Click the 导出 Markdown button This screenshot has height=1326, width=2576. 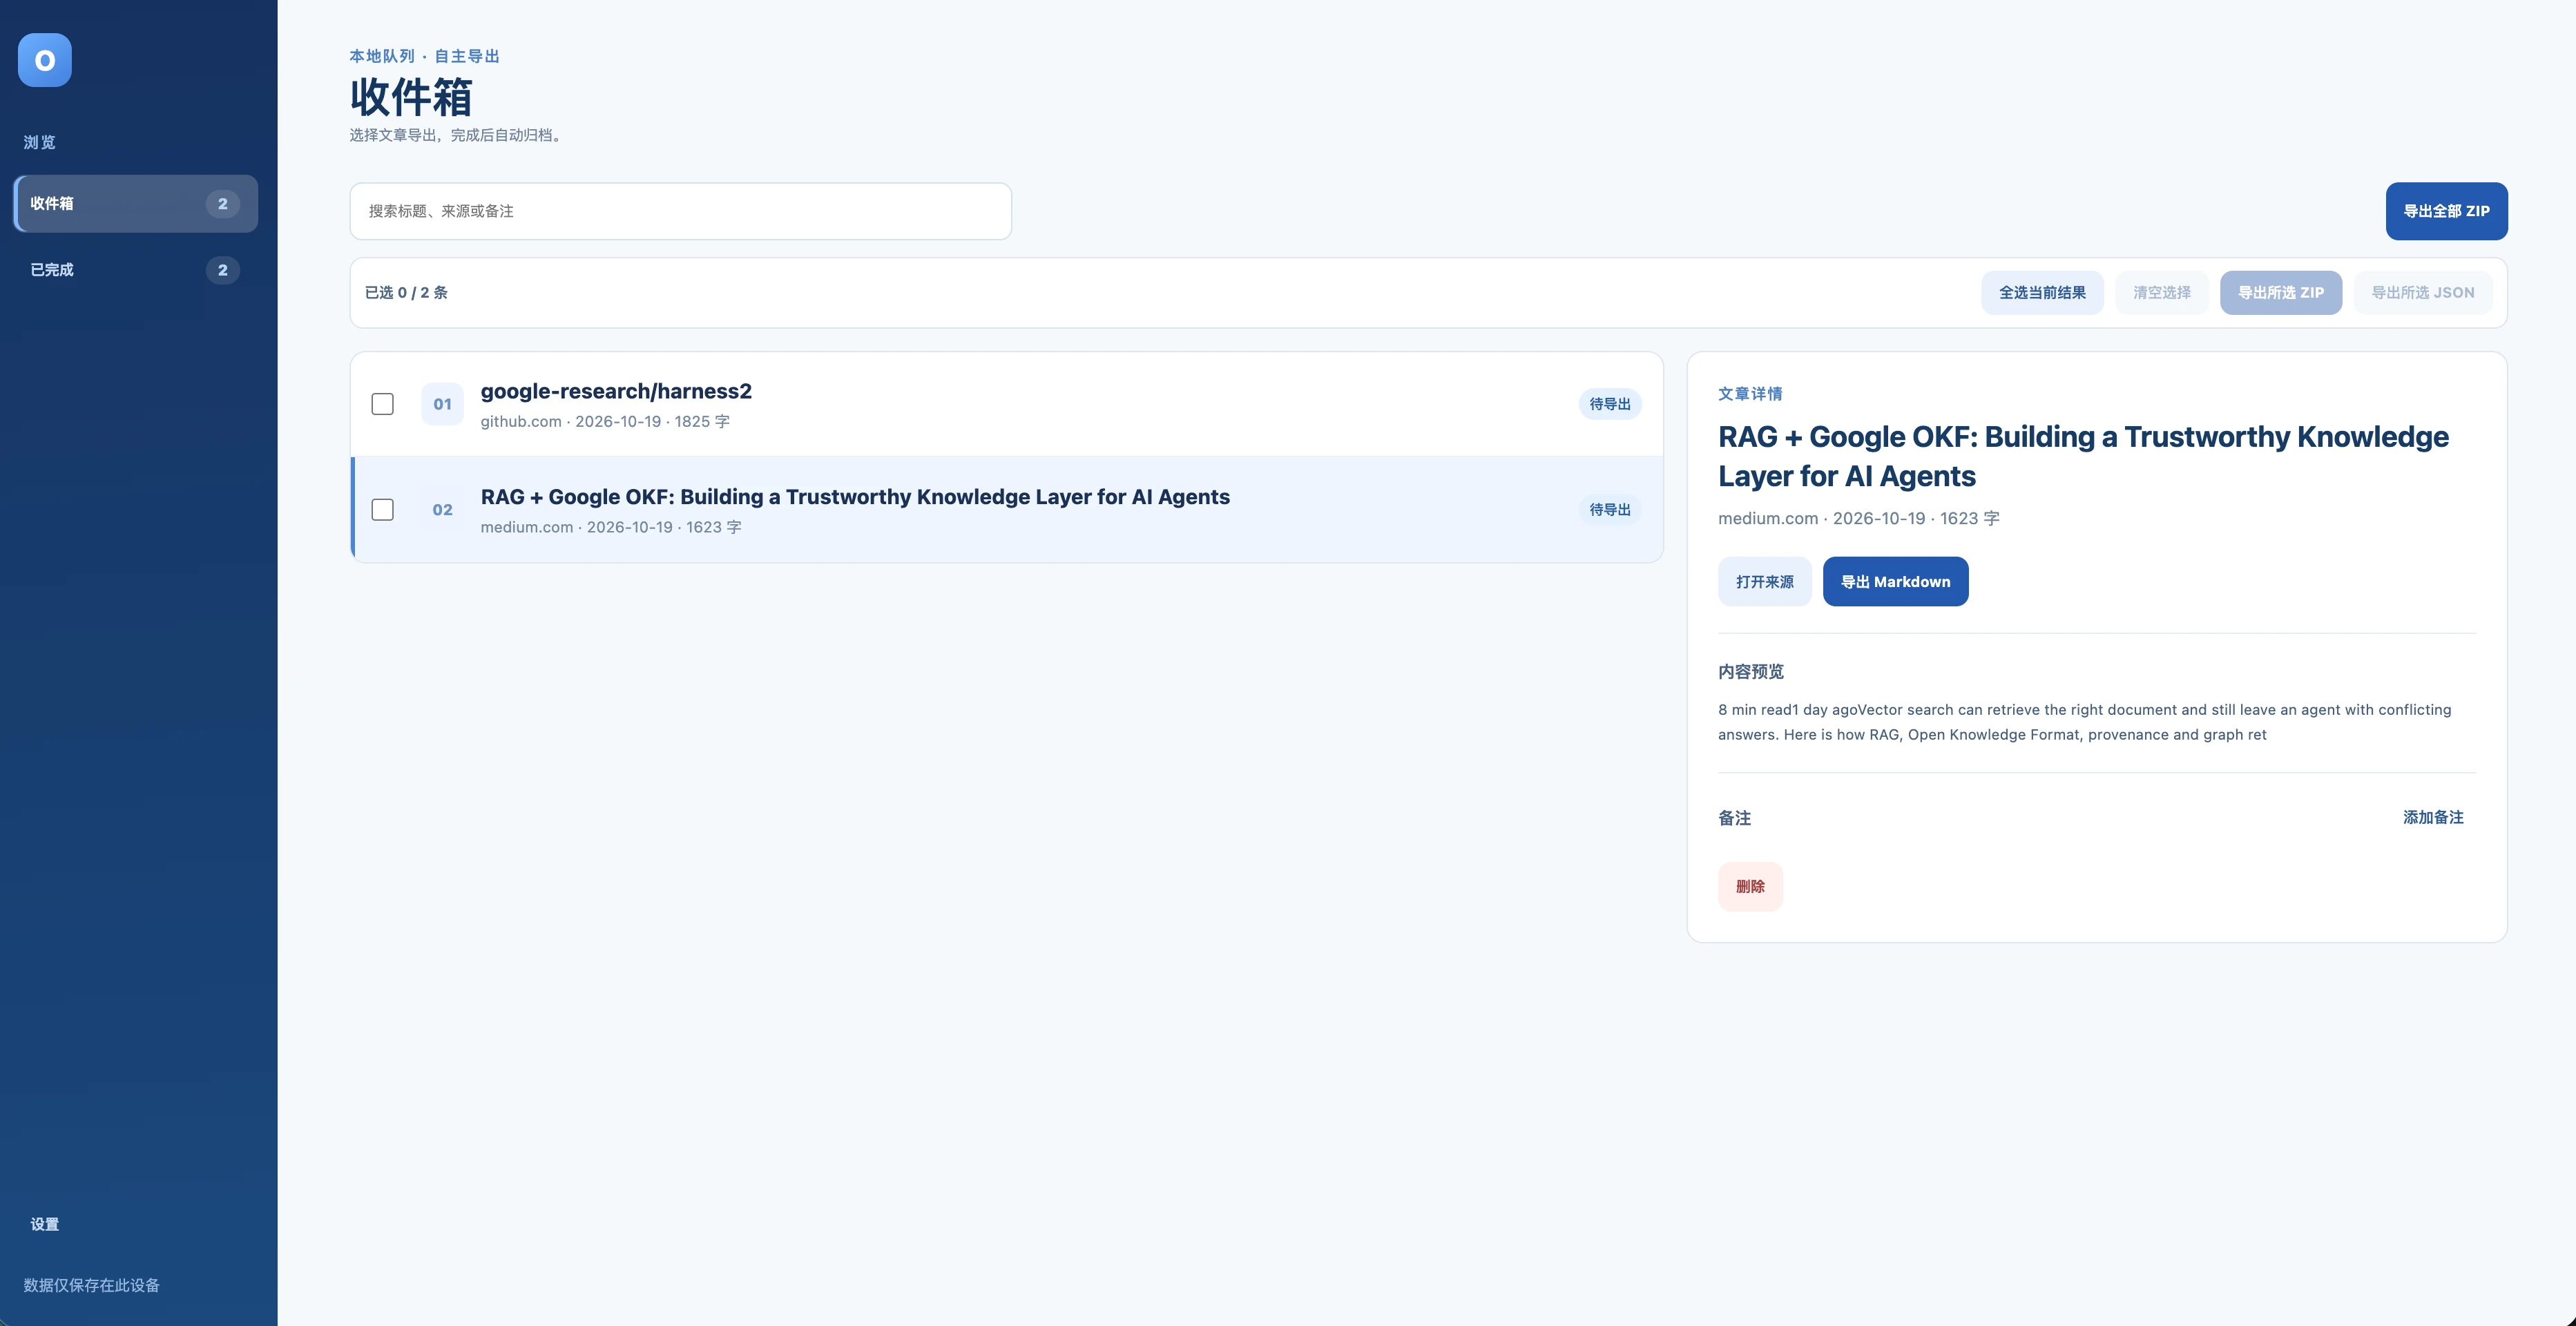coord(1895,582)
